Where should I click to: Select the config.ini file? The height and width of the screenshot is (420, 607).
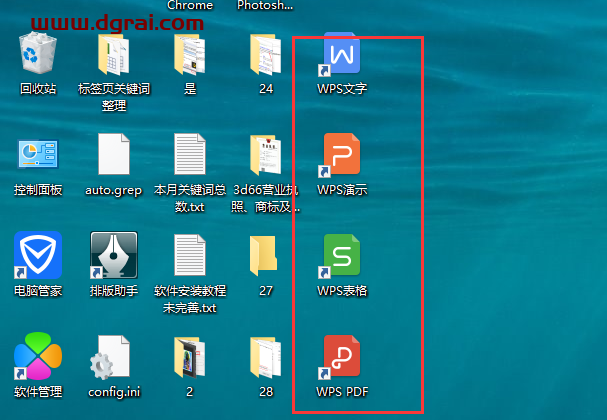[x=110, y=357]
